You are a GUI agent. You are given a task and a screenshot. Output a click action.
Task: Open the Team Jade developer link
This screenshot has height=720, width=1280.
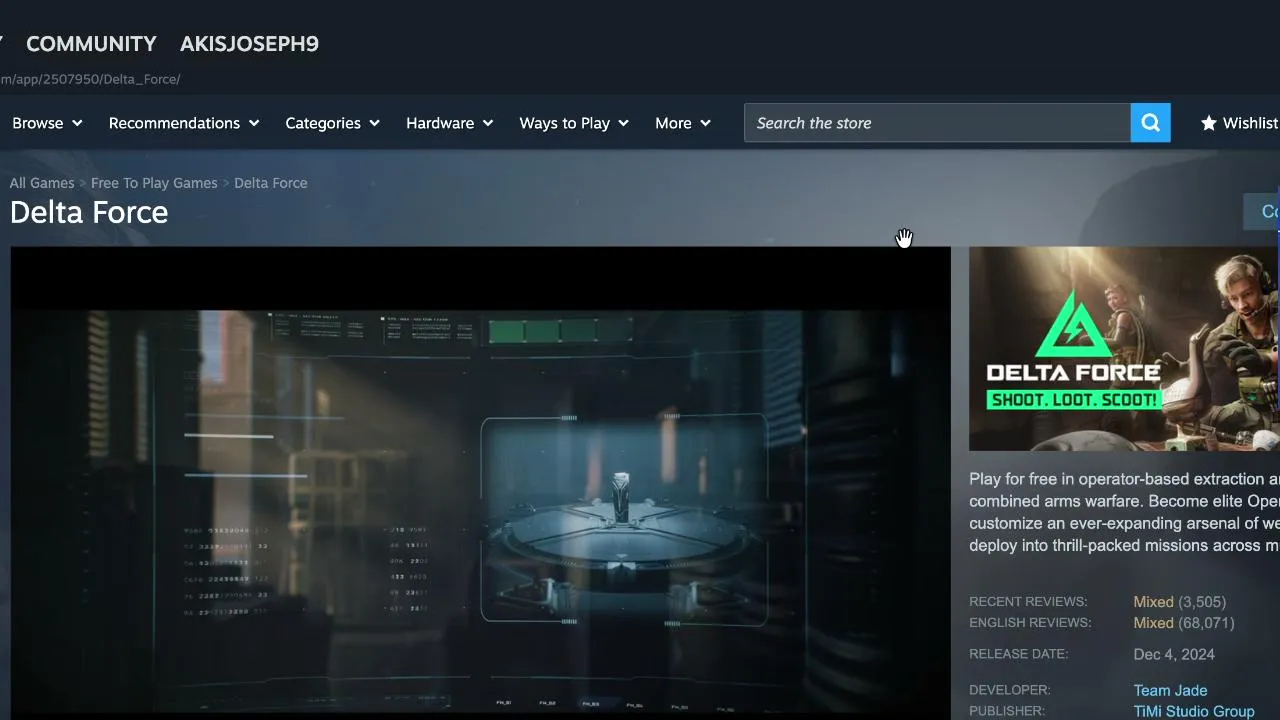point(1170,690)
